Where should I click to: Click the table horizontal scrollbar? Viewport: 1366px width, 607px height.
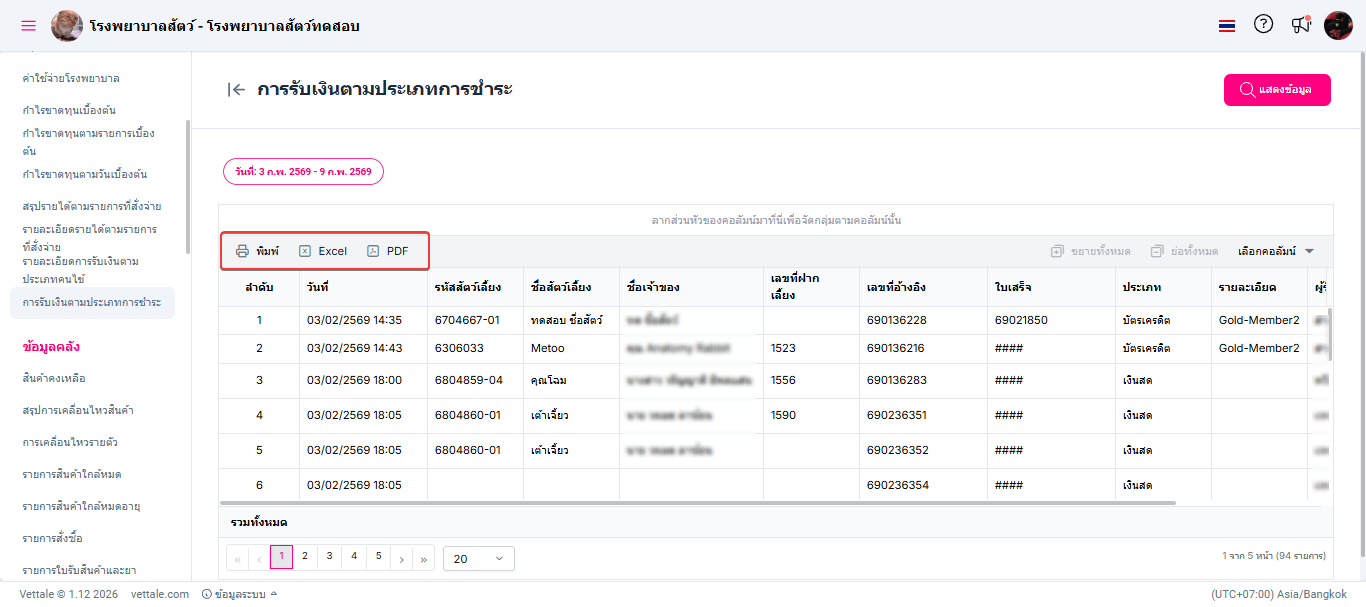698,502
